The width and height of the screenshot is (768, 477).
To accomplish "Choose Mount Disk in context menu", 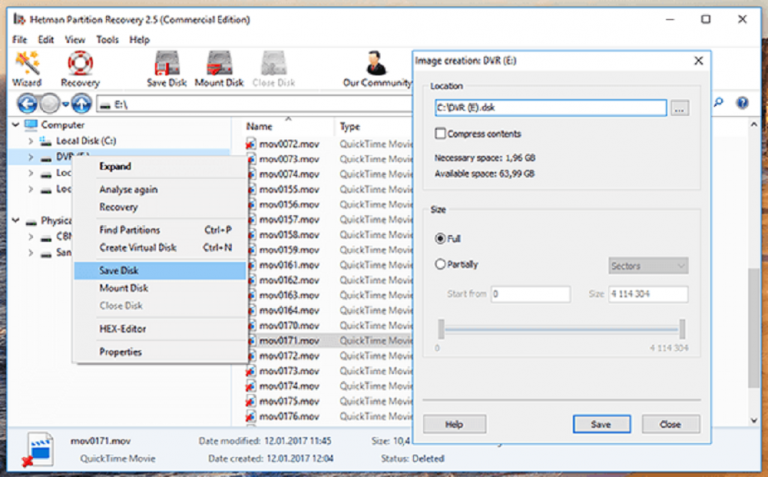I will 160,288.
